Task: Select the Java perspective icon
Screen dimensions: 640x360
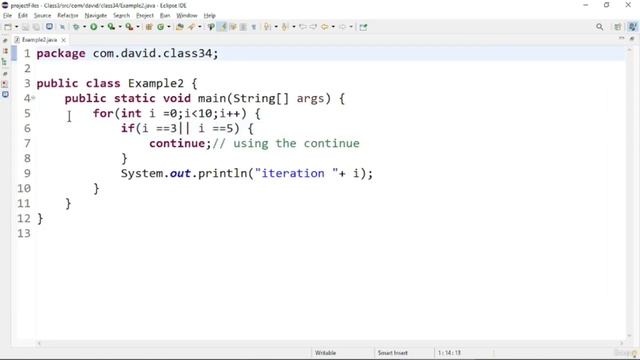Action: 632,27
